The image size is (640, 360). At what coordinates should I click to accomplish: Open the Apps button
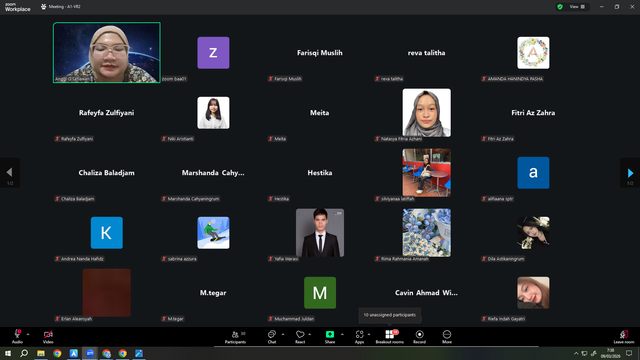click(x=360, y=337)
